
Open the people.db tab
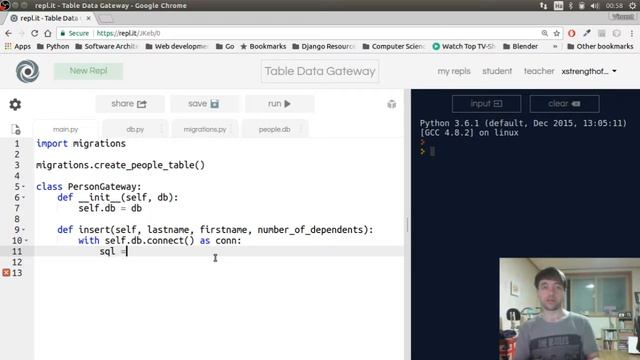pos(274,129)
